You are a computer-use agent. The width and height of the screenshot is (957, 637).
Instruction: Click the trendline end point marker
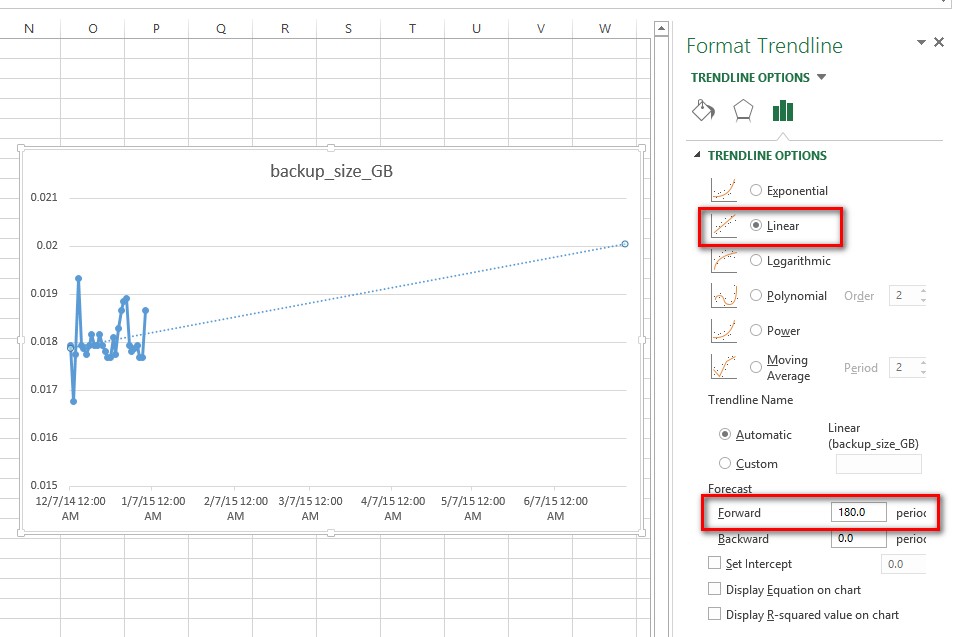[x=624, y=243]
